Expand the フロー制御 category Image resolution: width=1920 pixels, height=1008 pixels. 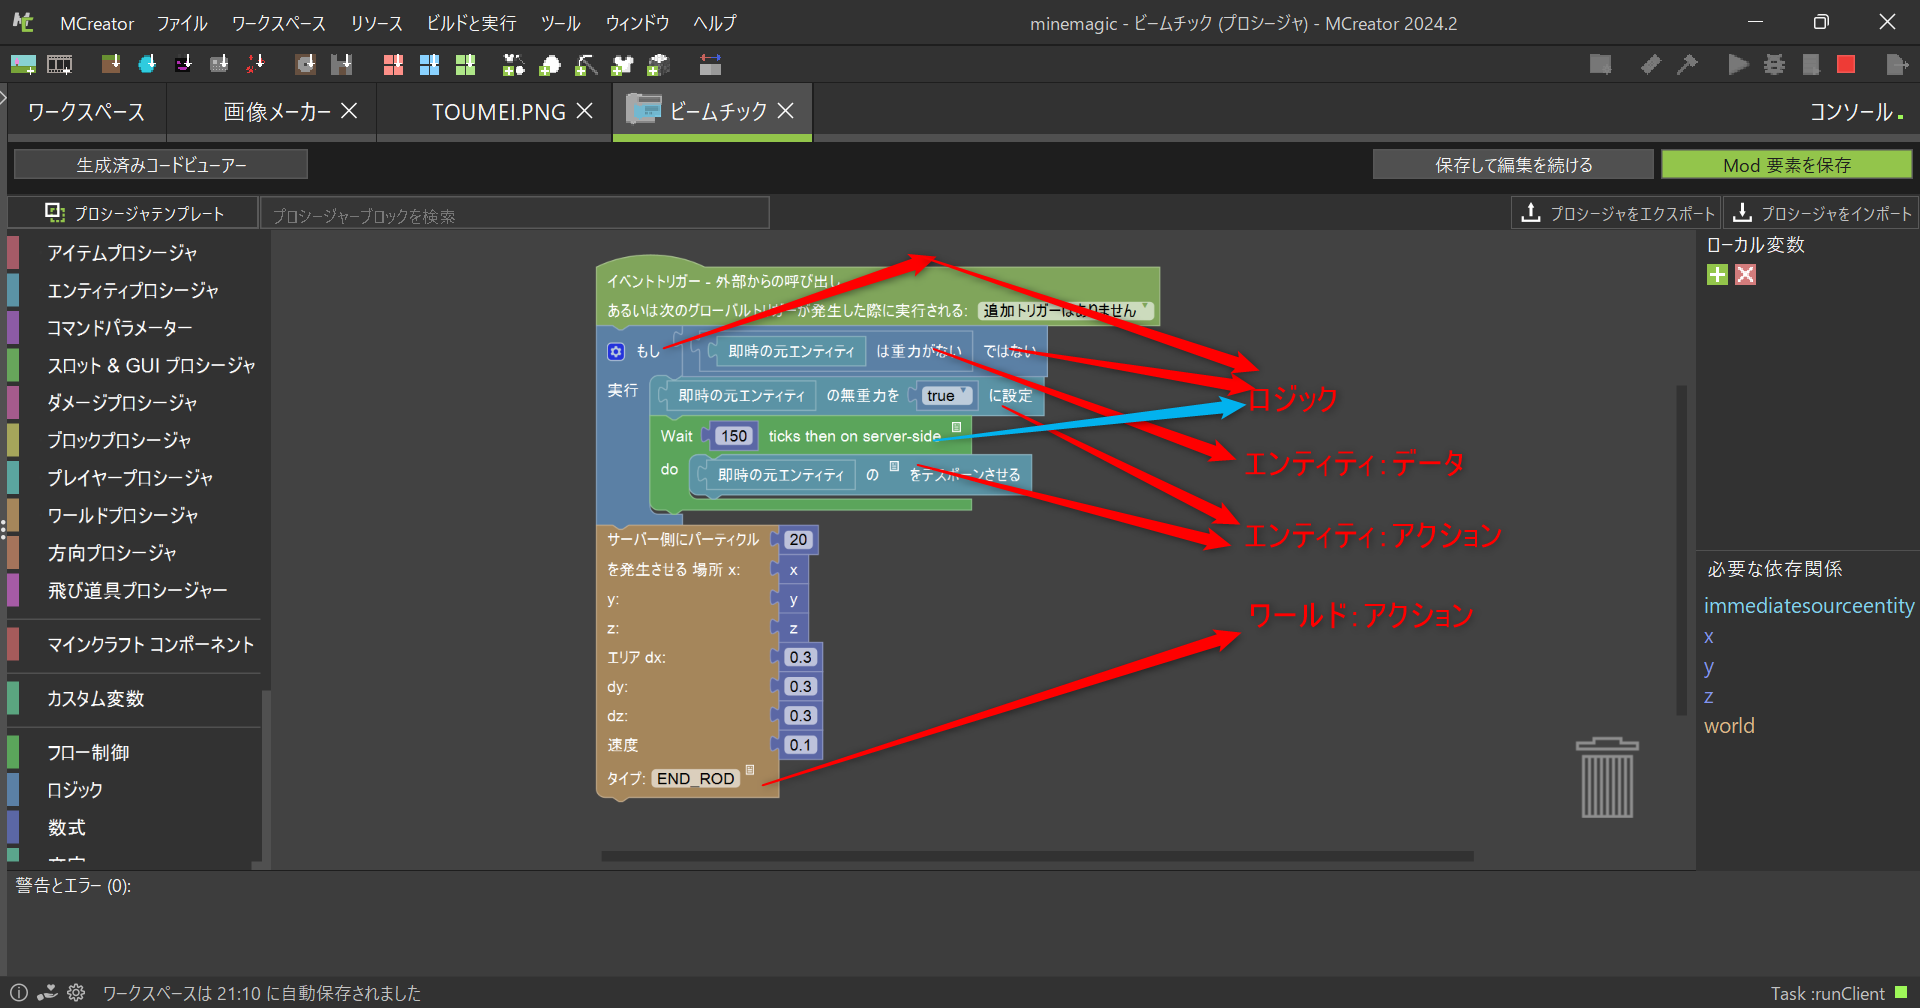click(x=88, y=753)
